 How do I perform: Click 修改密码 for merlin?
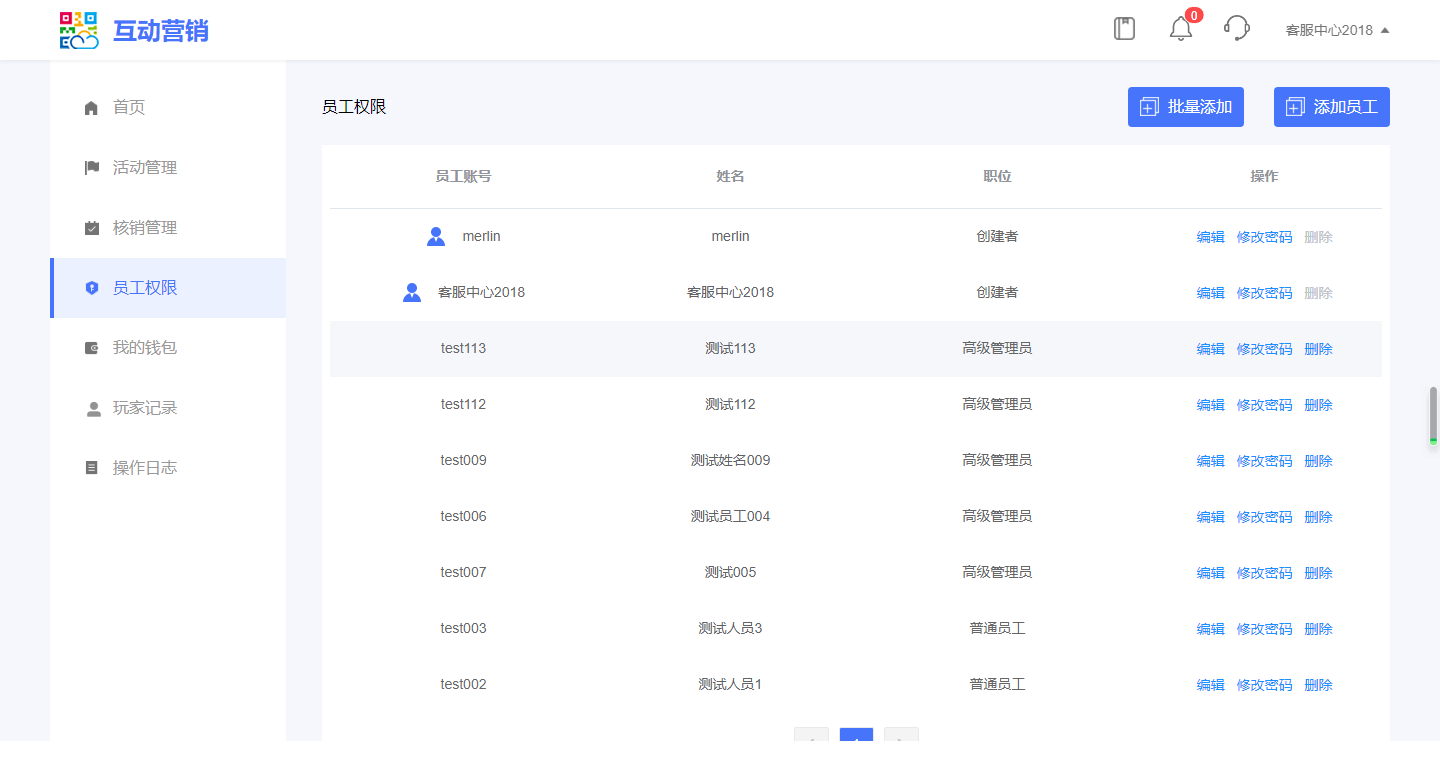1265,237
